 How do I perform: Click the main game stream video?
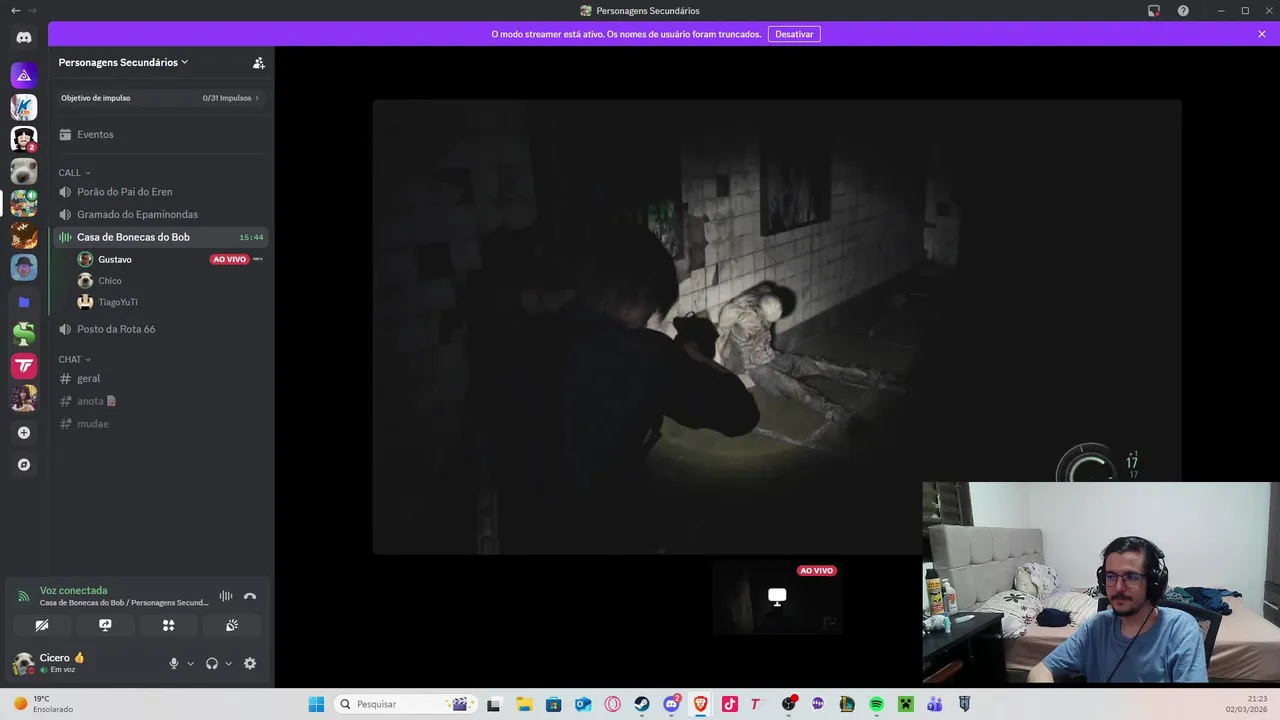tap(777, 326)
